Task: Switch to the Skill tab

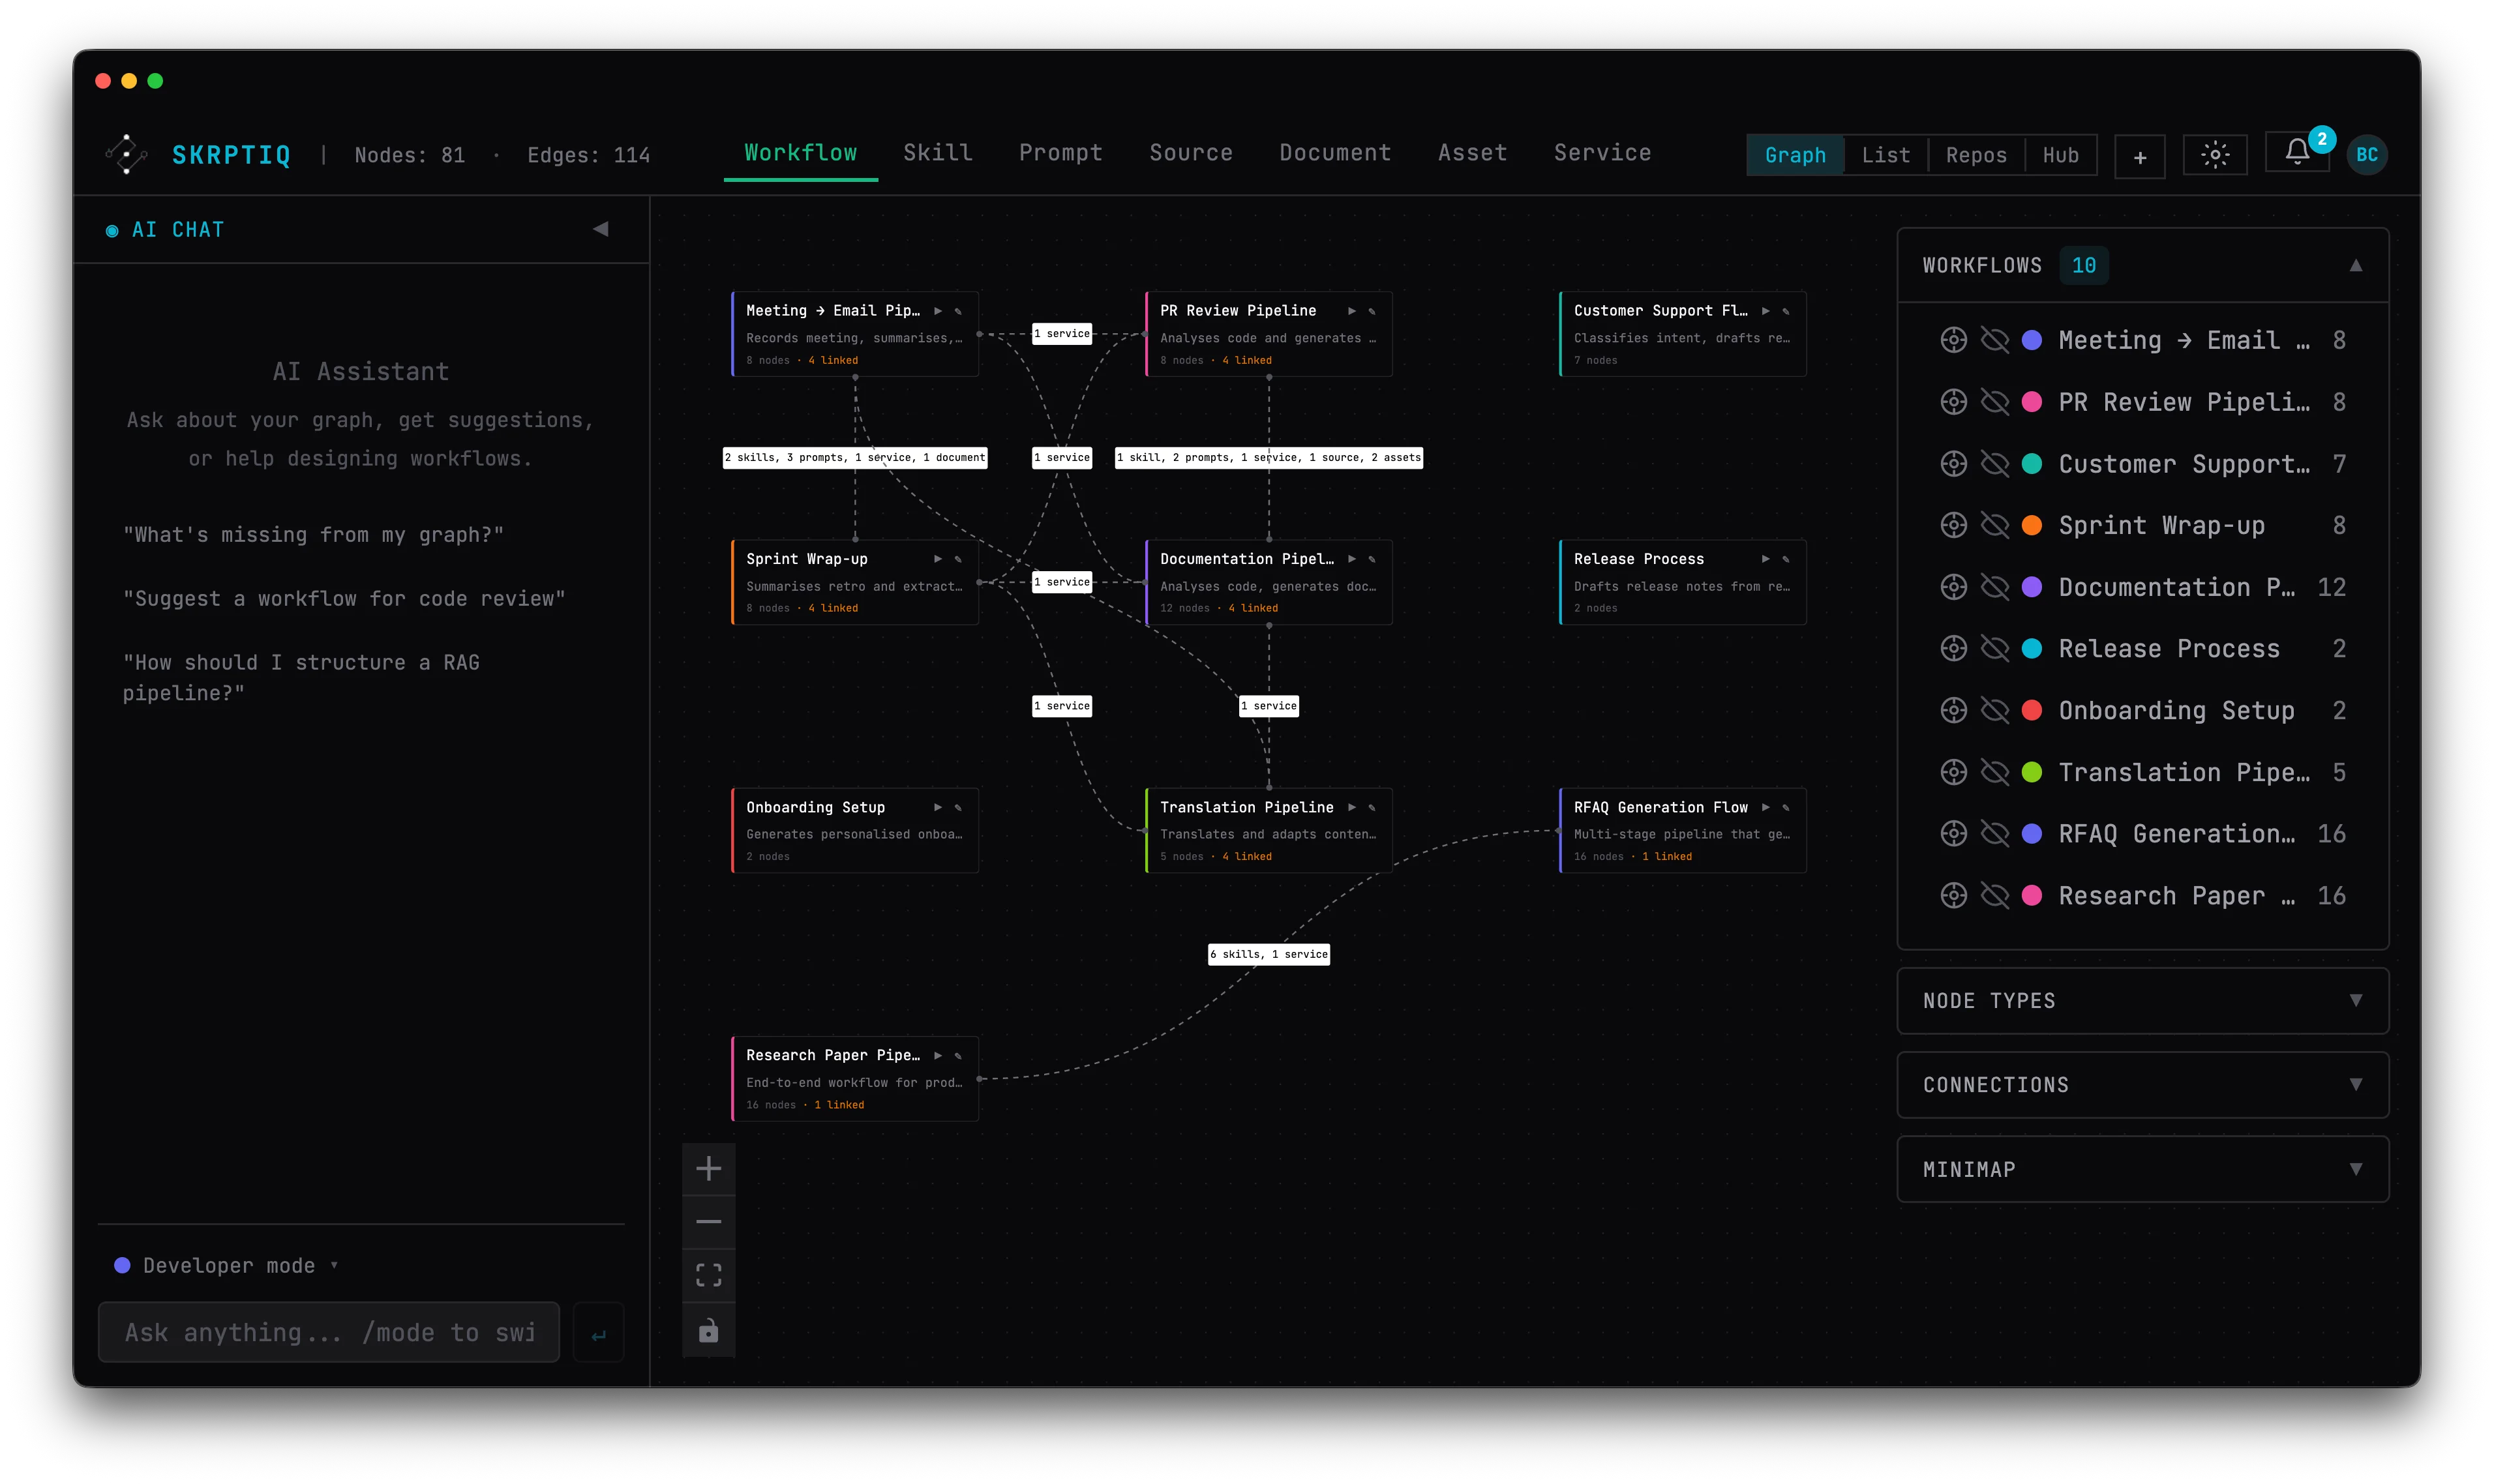Action: pyautogui.click(x=937, y=153)
